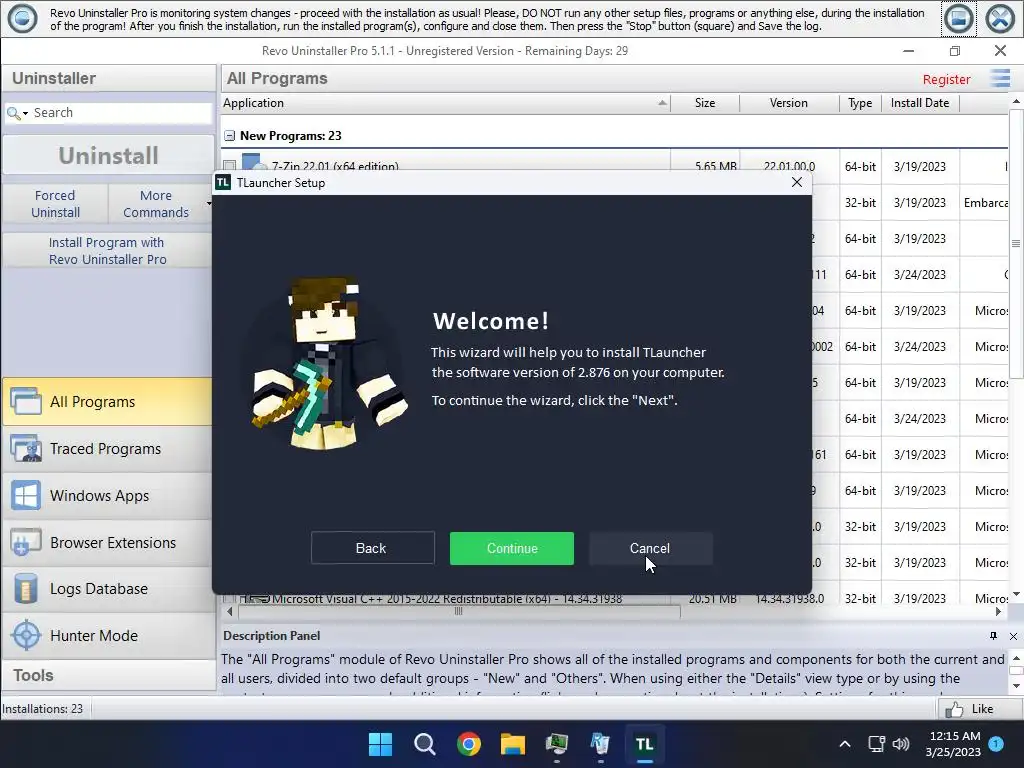1024x768 pixels.
Task: Click Install Program with Revo Uninstaller Pro
Action: point(108,251)
